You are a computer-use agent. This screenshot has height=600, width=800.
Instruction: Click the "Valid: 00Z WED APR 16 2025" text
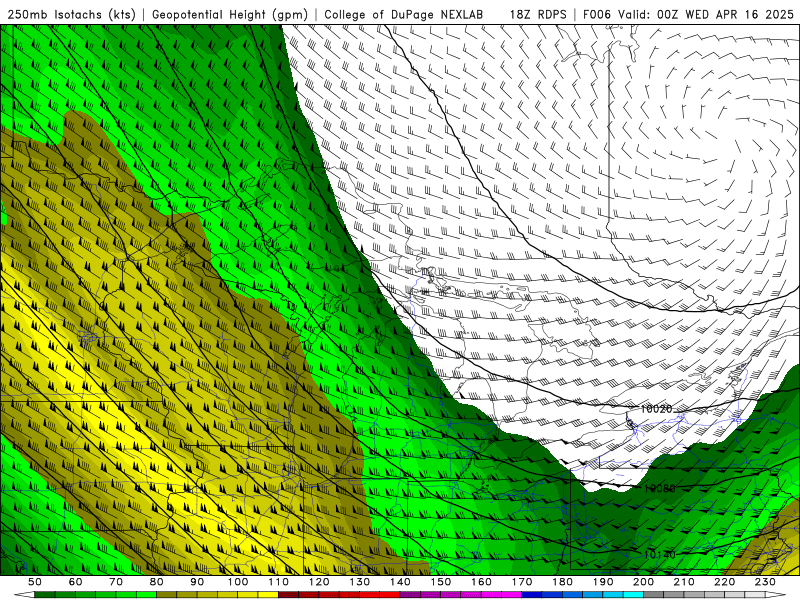(706, 15)
